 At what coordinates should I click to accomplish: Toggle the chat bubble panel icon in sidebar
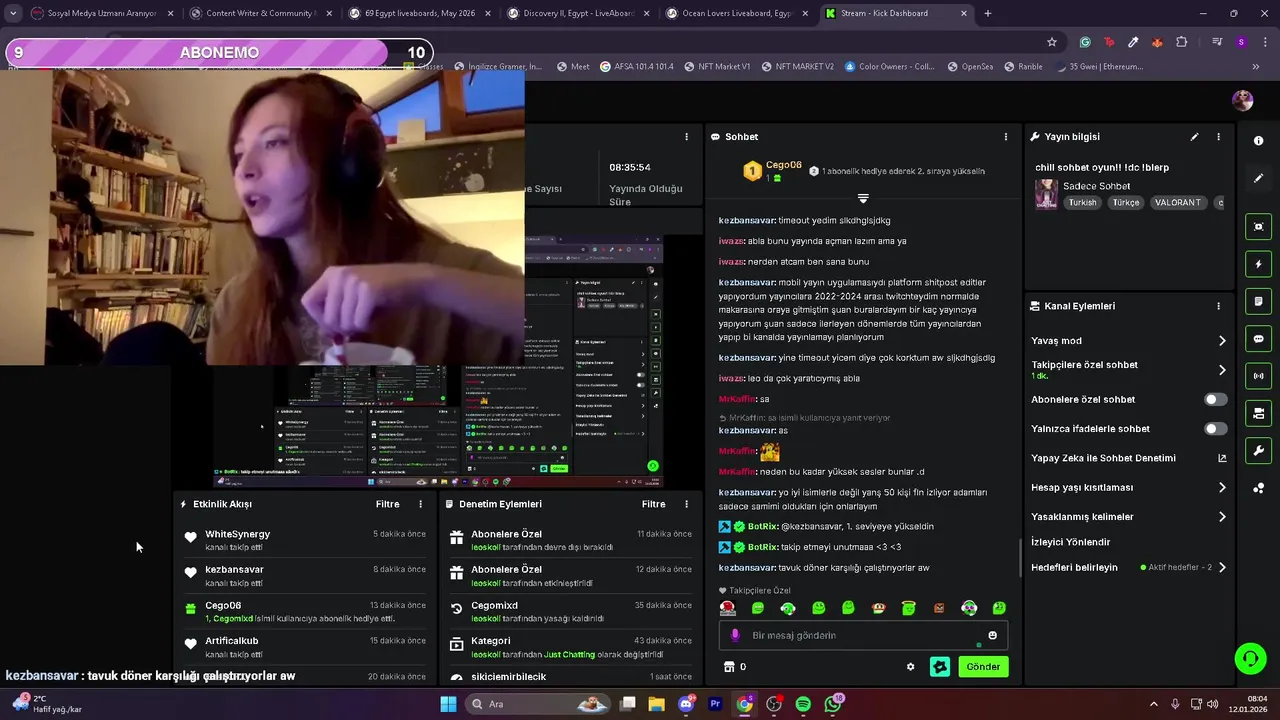(x=1258, y=339)
